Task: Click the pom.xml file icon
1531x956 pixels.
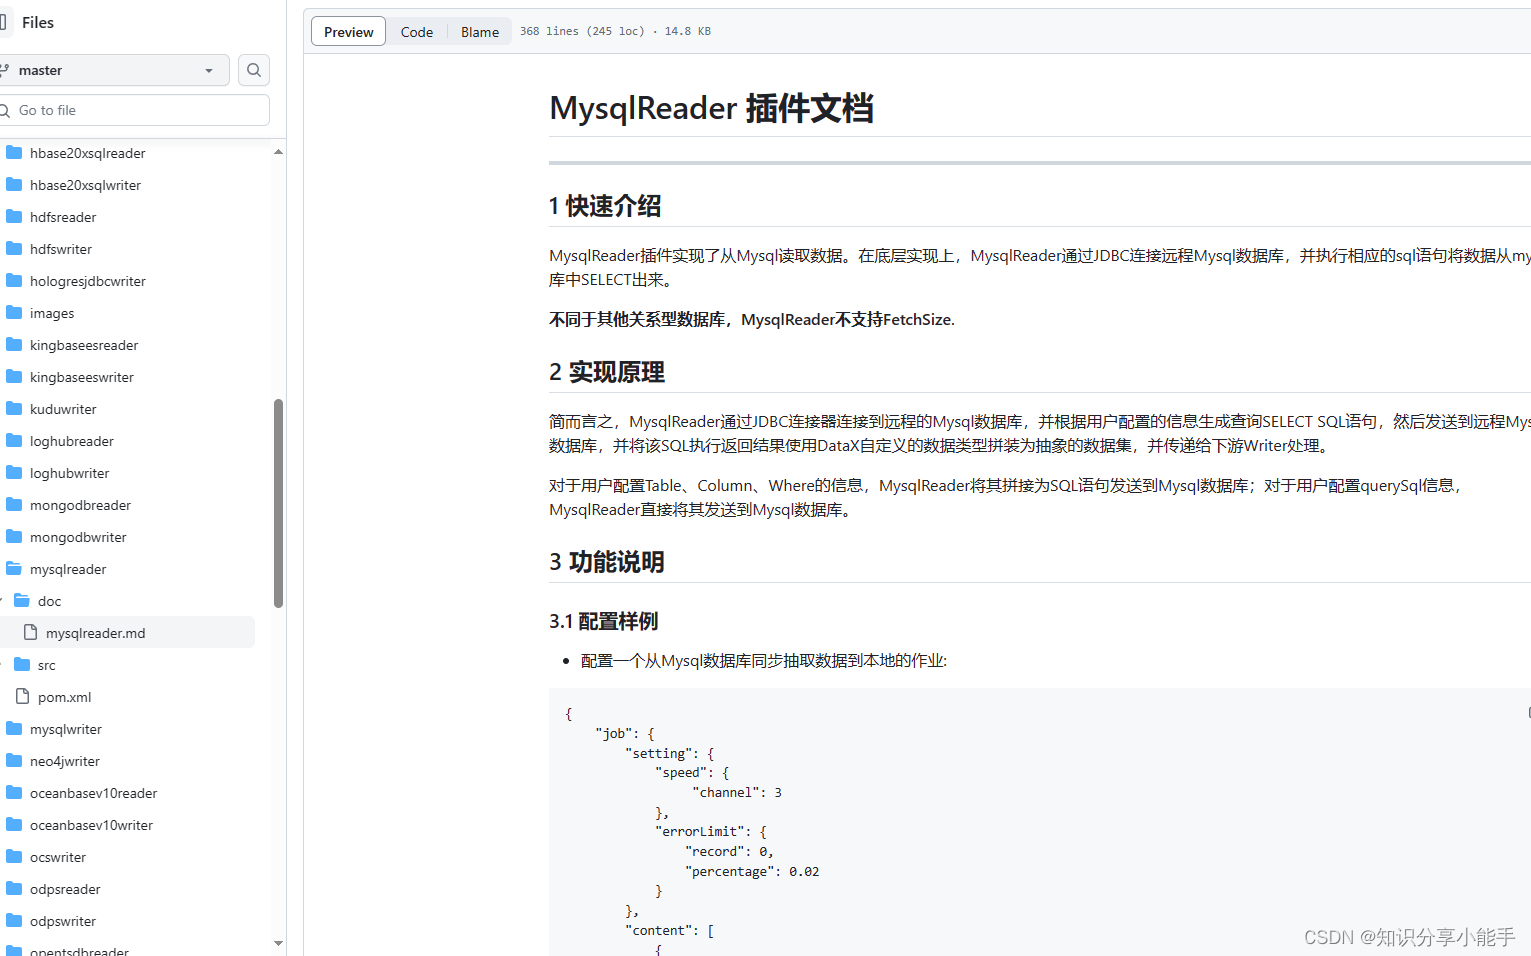Action: click(x=22, y=697)
